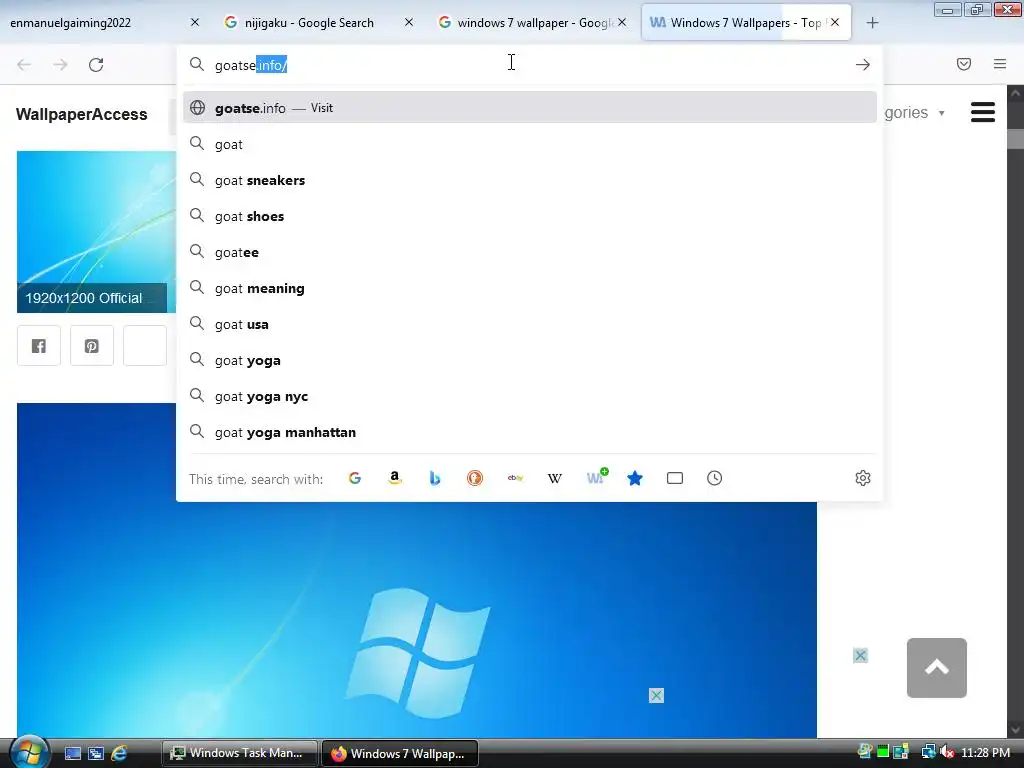Visit goatse.info suggestion row
1024x768 pixels.
530,108
